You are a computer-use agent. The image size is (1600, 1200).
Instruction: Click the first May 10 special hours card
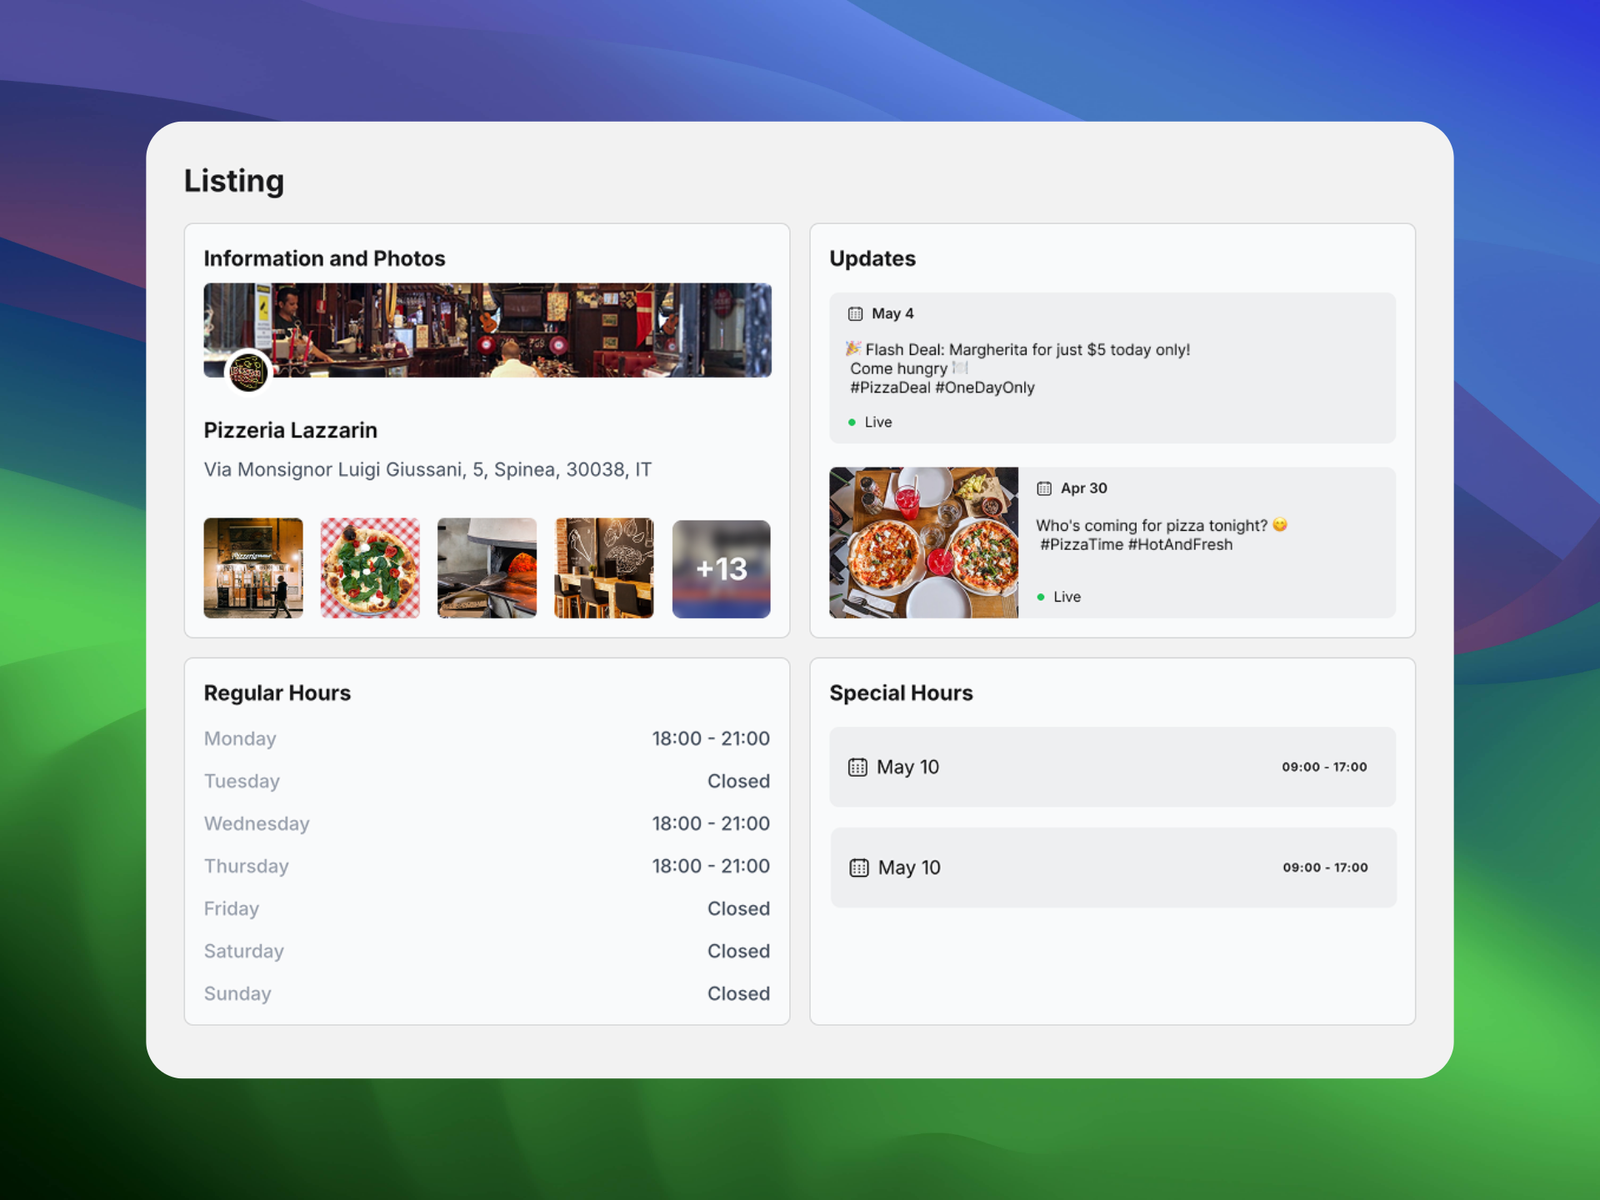coord(1113,767)
